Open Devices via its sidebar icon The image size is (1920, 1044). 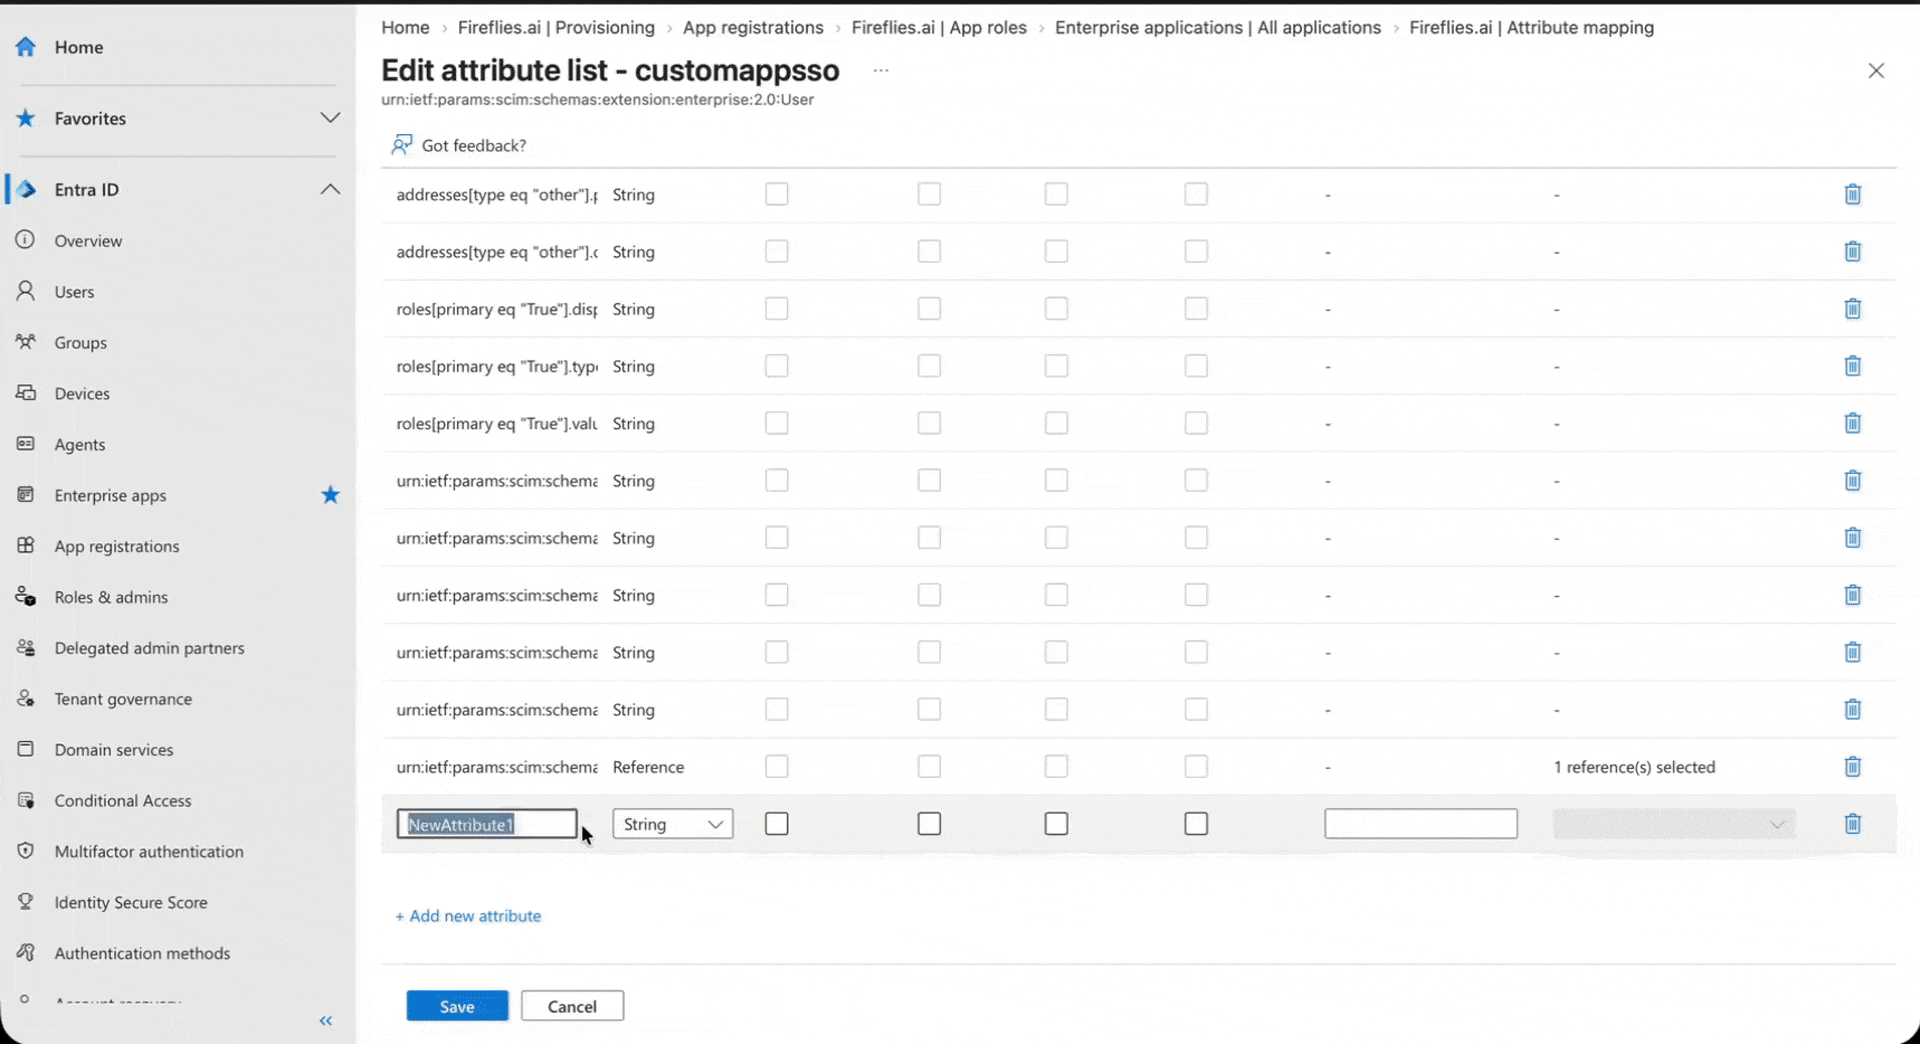(x=26, y=393)
